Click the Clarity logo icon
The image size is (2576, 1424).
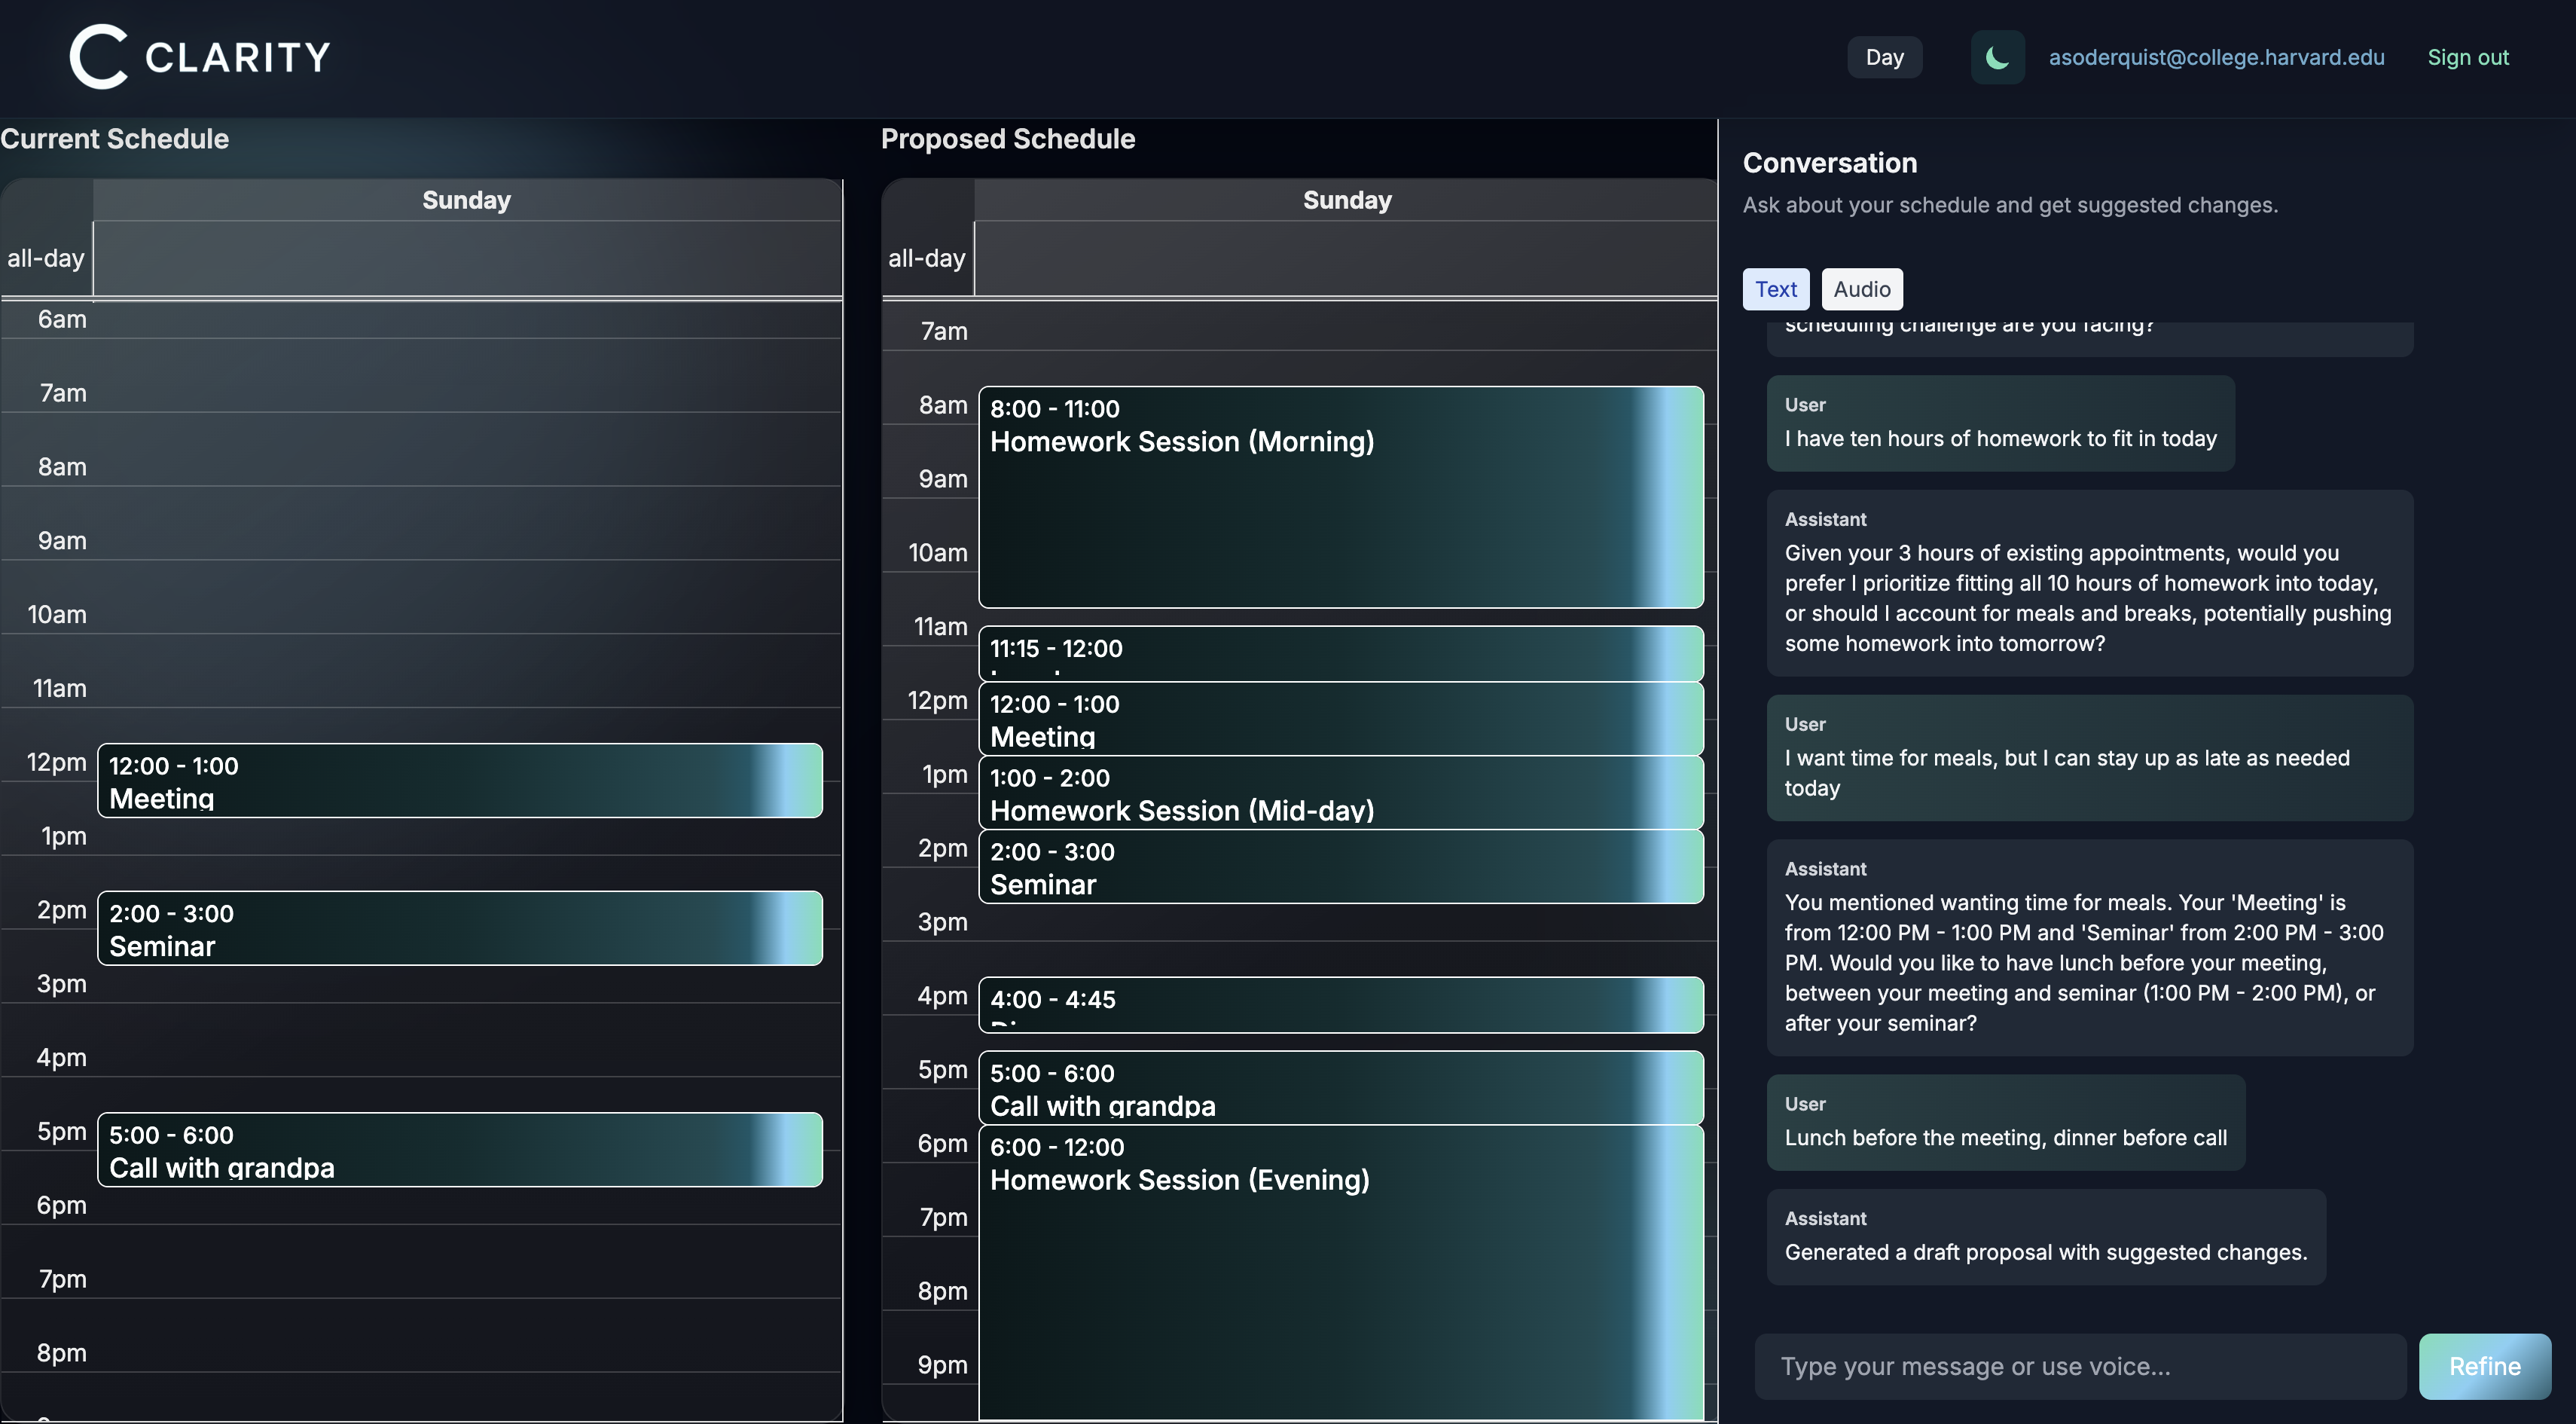98,57
